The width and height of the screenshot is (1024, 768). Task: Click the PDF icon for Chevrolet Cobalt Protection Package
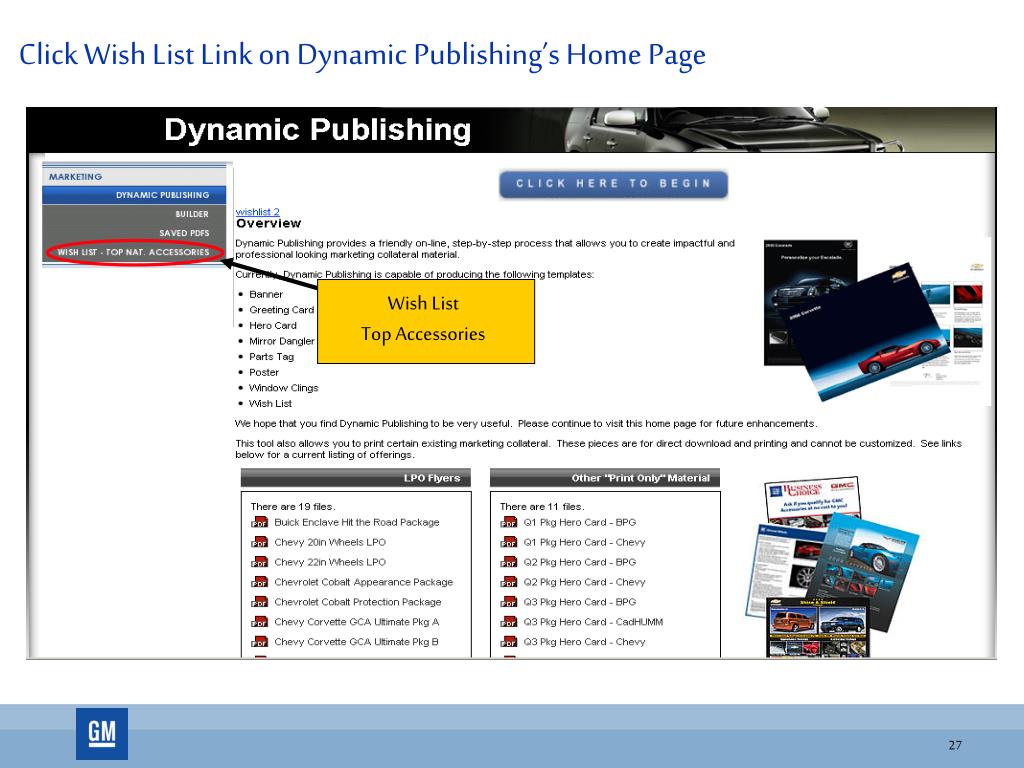pos(259,602)
